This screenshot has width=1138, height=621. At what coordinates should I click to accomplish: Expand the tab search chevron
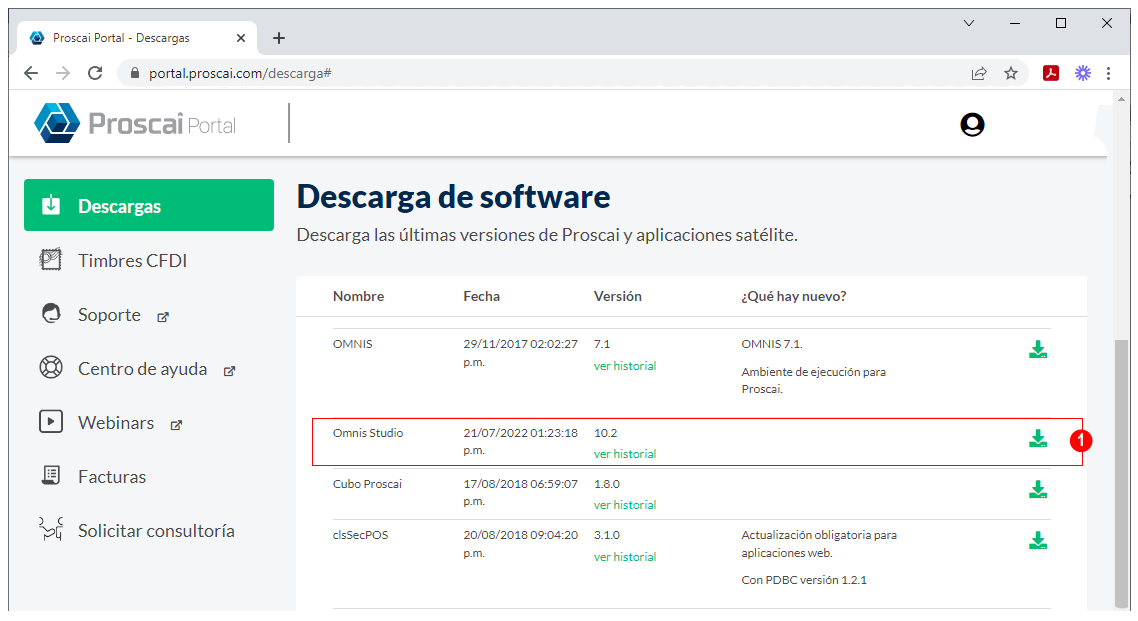[x=969, y=23]
